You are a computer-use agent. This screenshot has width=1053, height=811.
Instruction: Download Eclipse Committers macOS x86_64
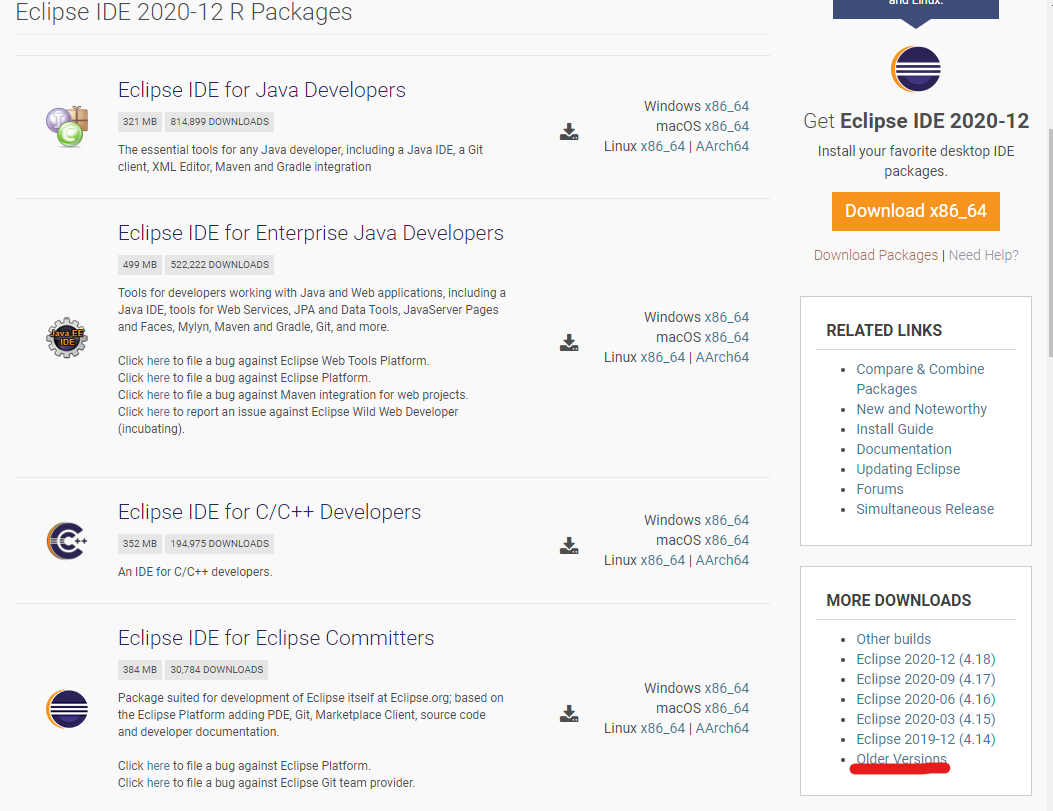(x=727, y=708)
